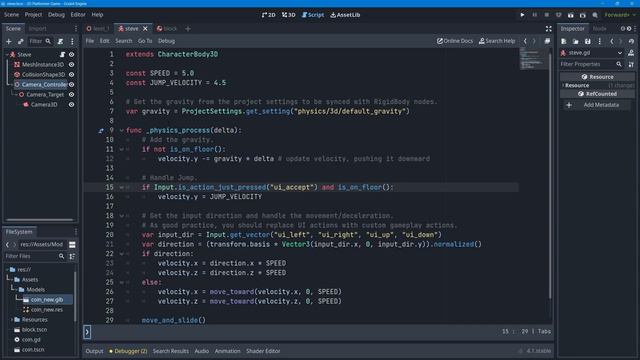Run the project with the play icon
Screen dimensions: 640x360
coord(522,15)
